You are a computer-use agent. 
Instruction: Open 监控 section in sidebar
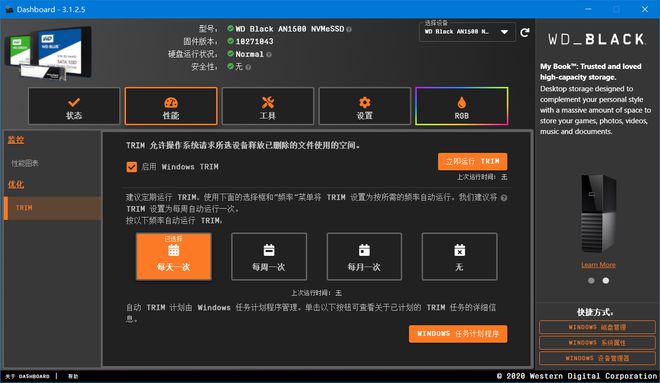pos(16,140)
